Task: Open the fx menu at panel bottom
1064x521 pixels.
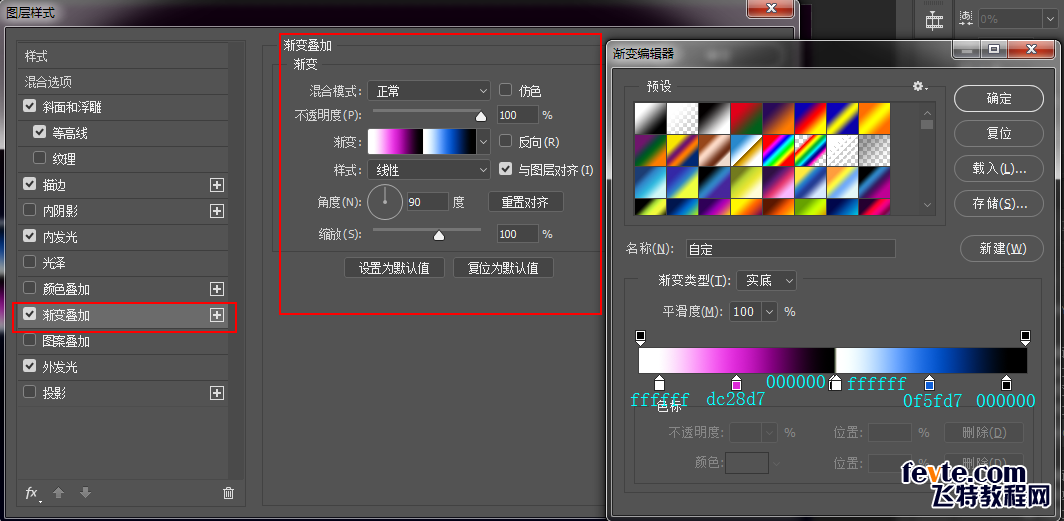Action: click(x=32, y=493)
